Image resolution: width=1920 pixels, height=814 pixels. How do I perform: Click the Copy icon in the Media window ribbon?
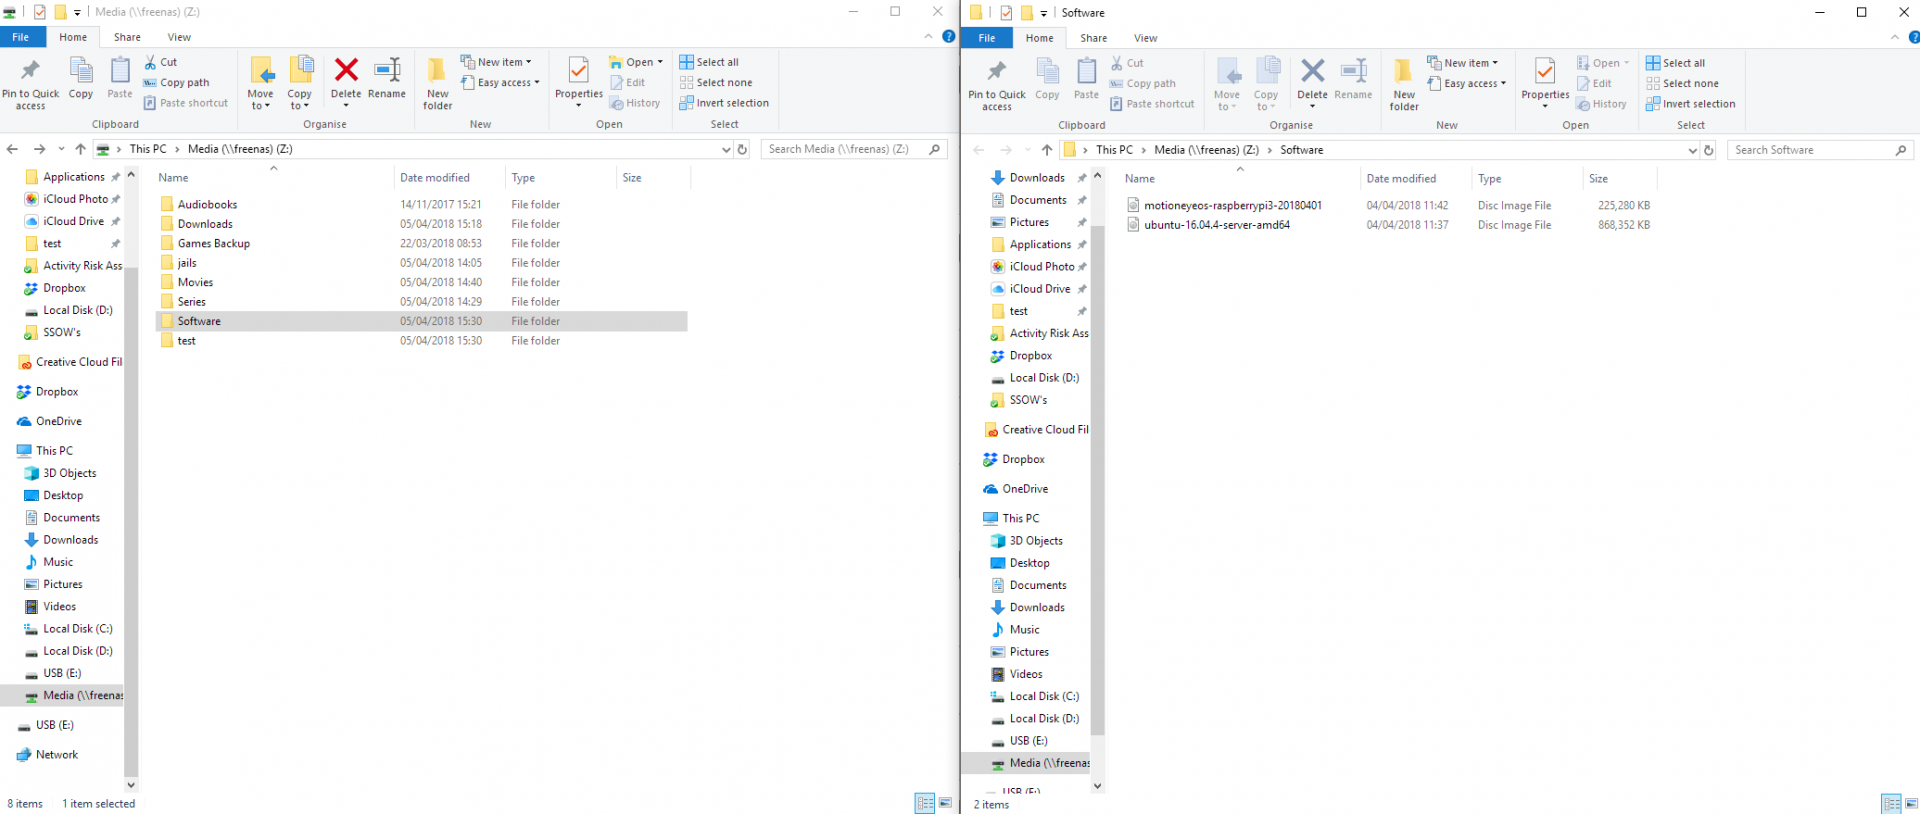click(81, 78)
